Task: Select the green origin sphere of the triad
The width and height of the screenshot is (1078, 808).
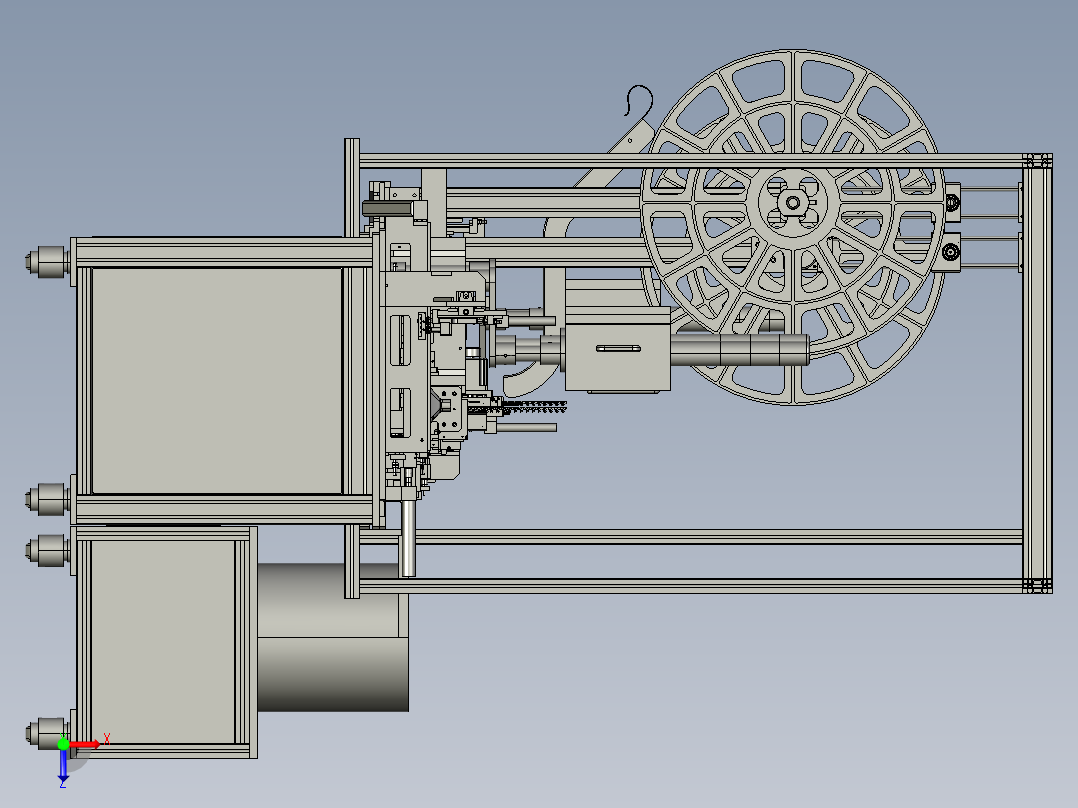Action: tap(63, 743)
